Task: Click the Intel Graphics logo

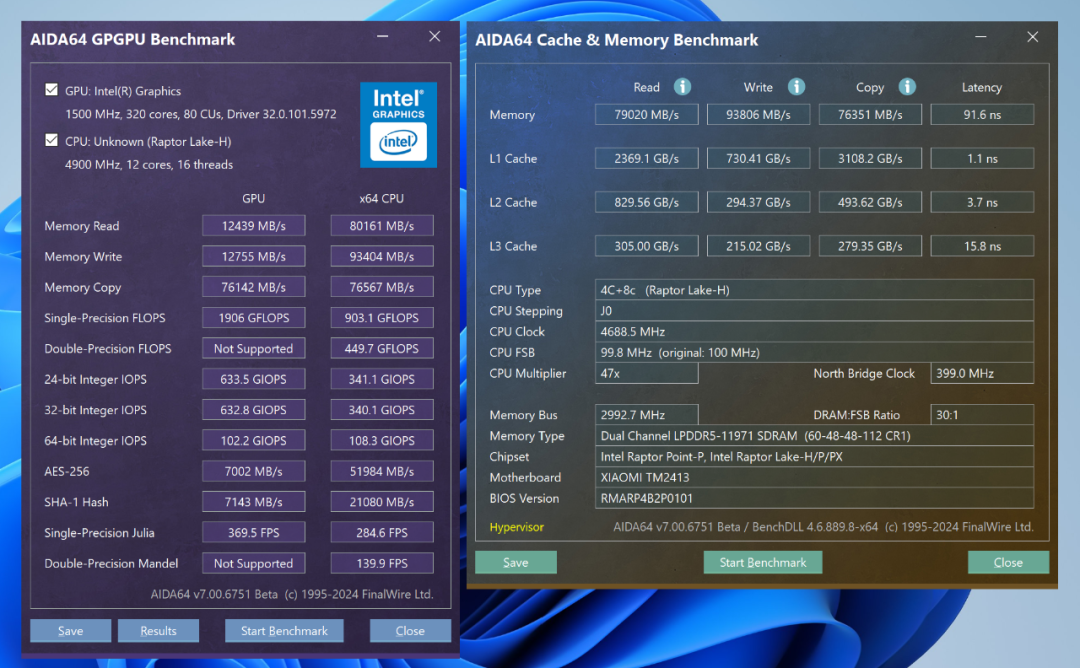Action: tap(398, 125)
